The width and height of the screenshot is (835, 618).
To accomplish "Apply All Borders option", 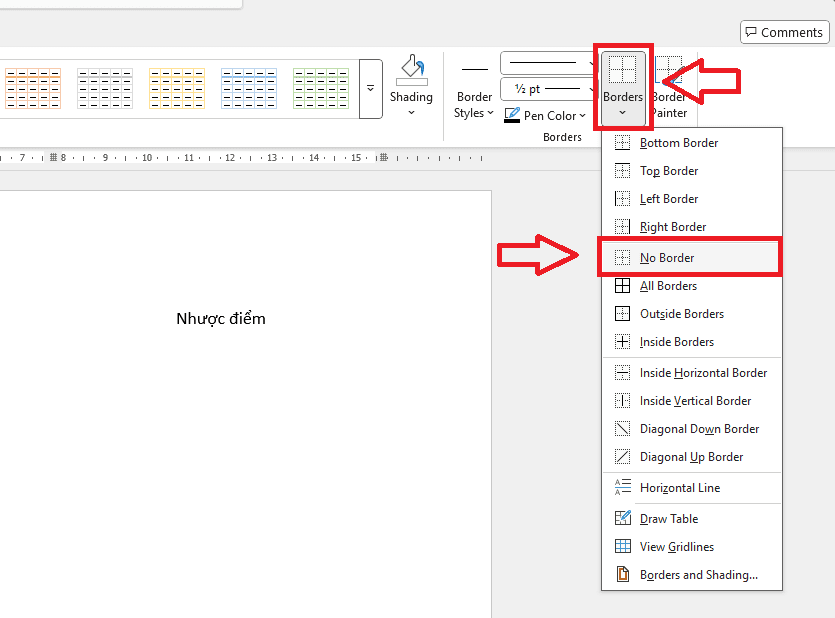I will click(668, 286).
